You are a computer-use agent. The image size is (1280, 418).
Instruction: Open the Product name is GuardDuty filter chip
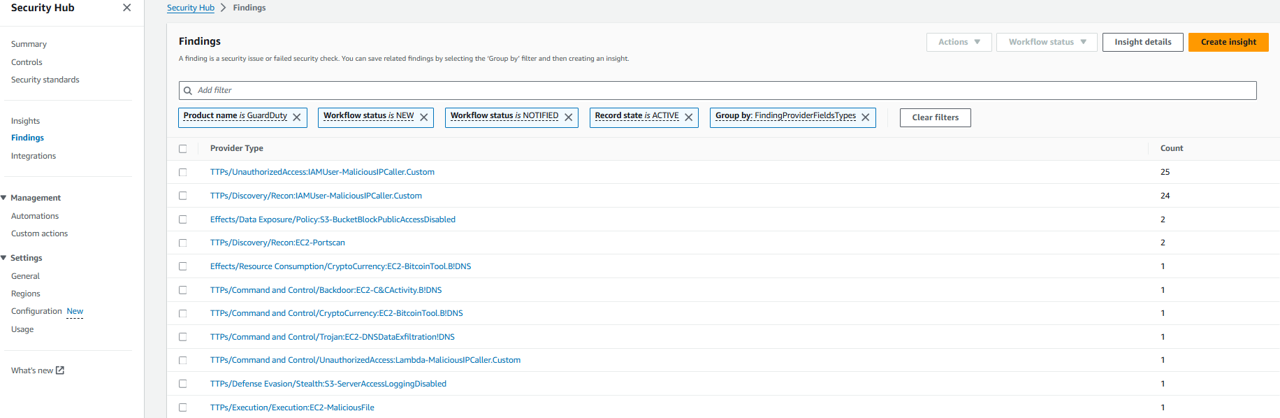coord(235,116)
